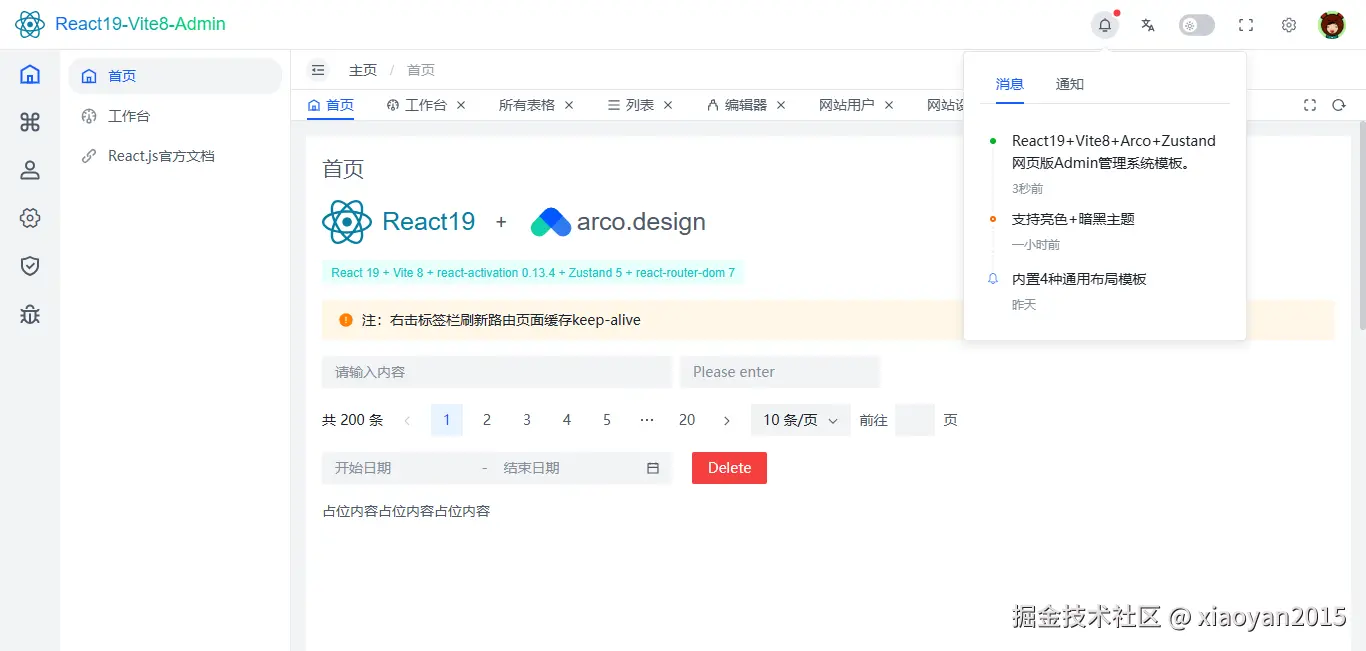Open message 内置4种通用布局模板
Screen dimensions: 1366x651
coord(1079,279)
